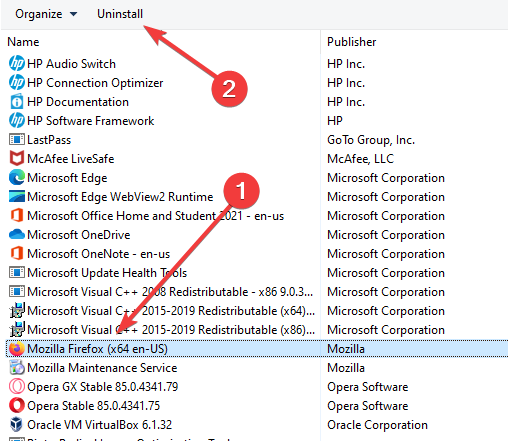
Task: Select the Opera GX Stable icon
Action: click(x=17, y=386)
